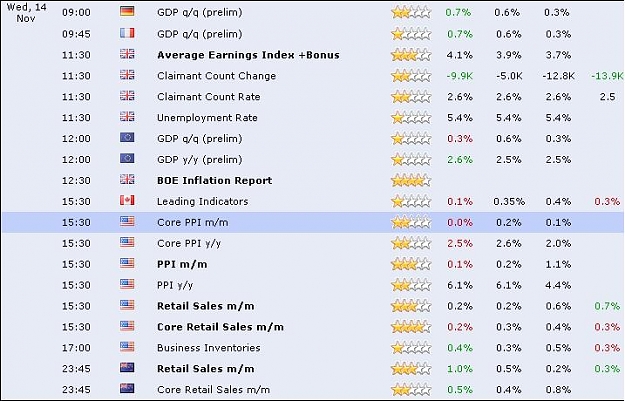625x401 pixels.
Task: Click New Zealand flag at Core Retail Sales
Action: pos(127,388)
